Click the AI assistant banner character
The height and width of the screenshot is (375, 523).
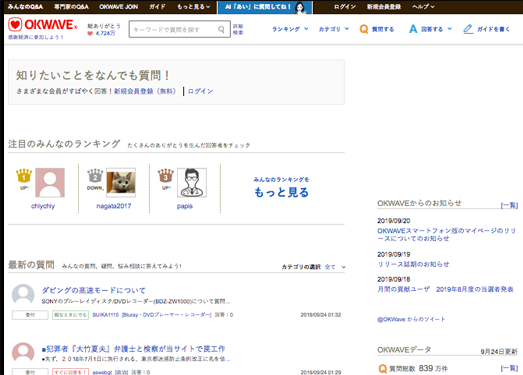tap(300, 8)
